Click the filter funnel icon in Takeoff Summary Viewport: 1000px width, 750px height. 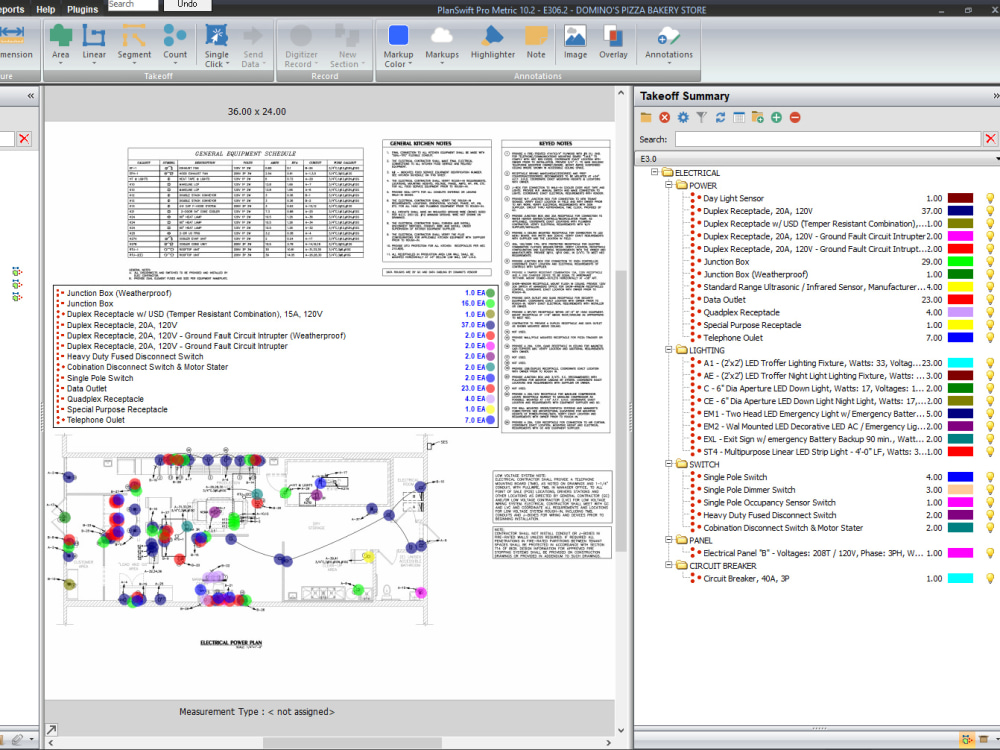702,117
